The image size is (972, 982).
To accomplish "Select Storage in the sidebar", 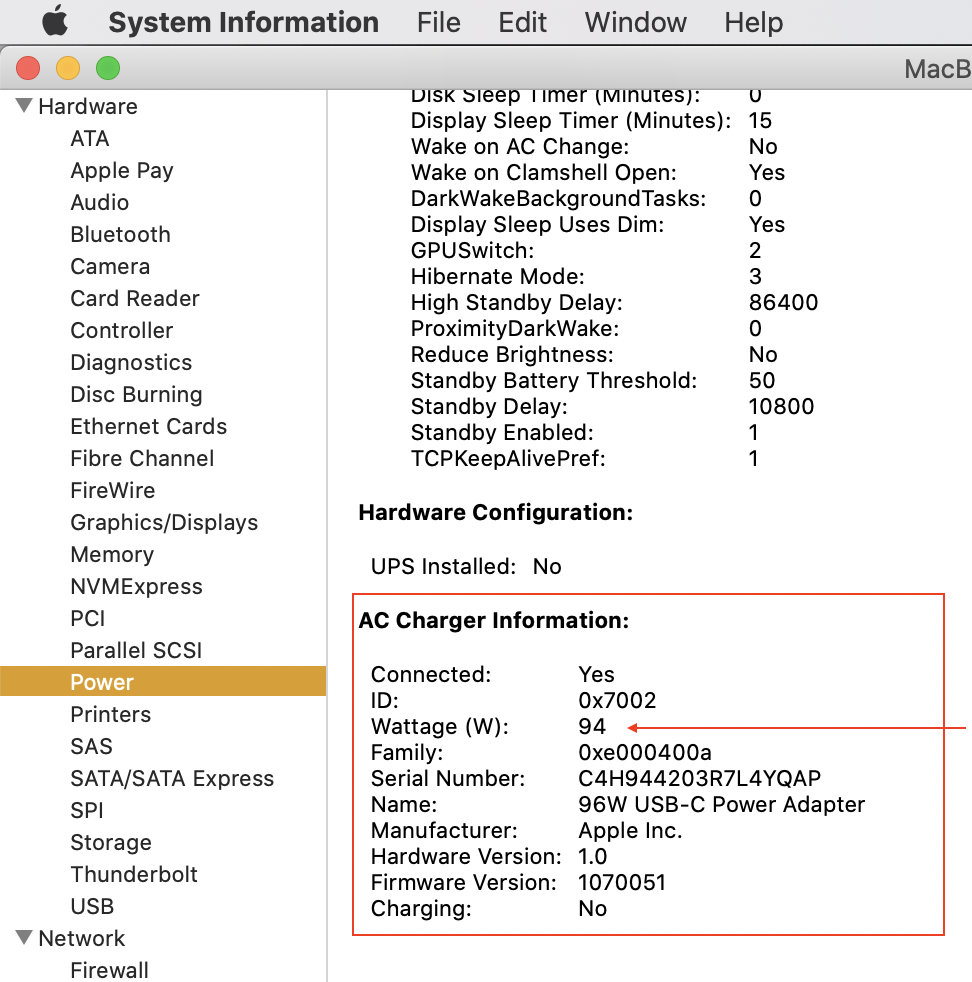I will (111, 842).
